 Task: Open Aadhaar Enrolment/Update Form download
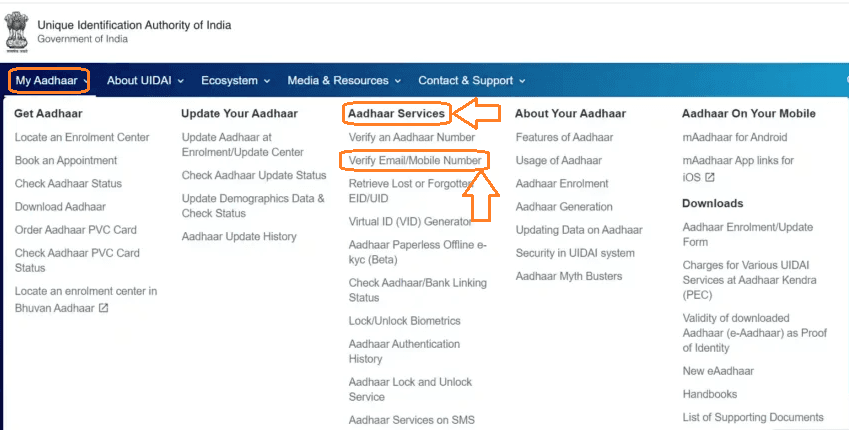coord(747,234)
